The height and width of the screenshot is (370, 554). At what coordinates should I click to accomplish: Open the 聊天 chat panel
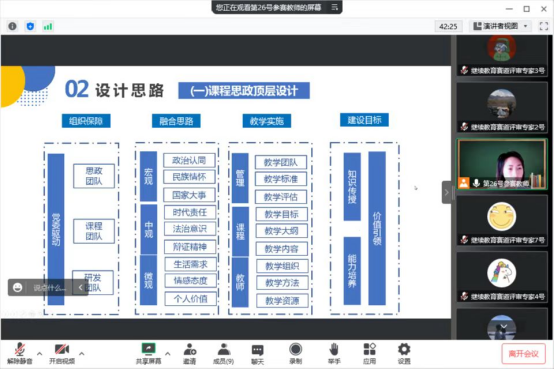257,353
